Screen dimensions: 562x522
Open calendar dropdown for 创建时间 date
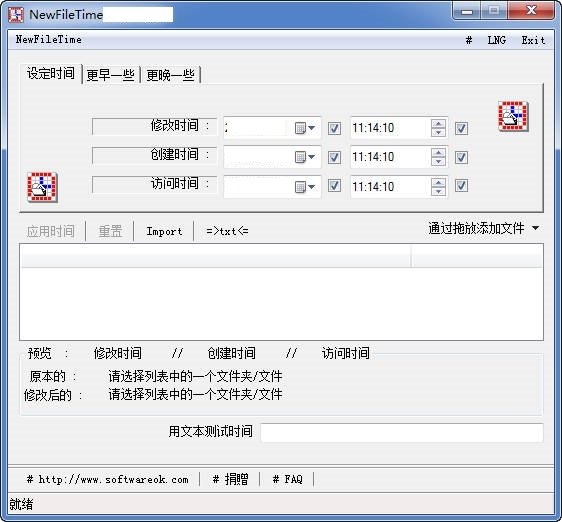(305, 157)
